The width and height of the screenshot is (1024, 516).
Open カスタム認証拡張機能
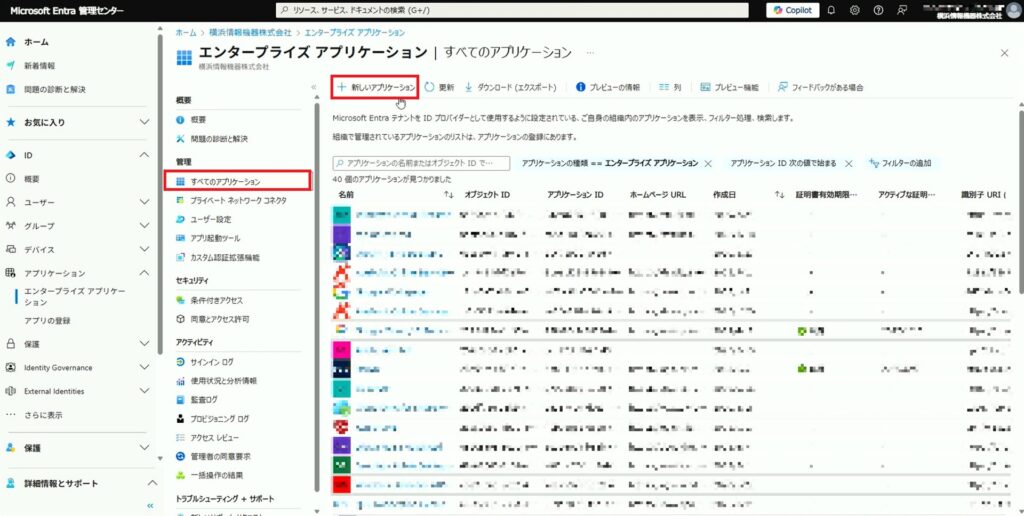pos(225,258)
